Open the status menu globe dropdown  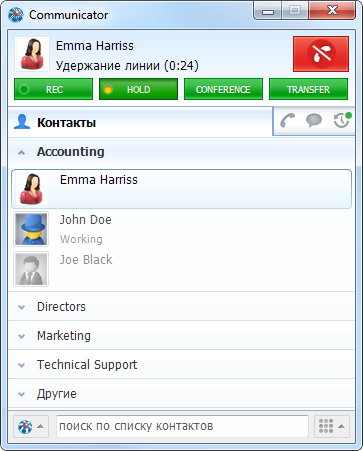(x=31, y=426)
